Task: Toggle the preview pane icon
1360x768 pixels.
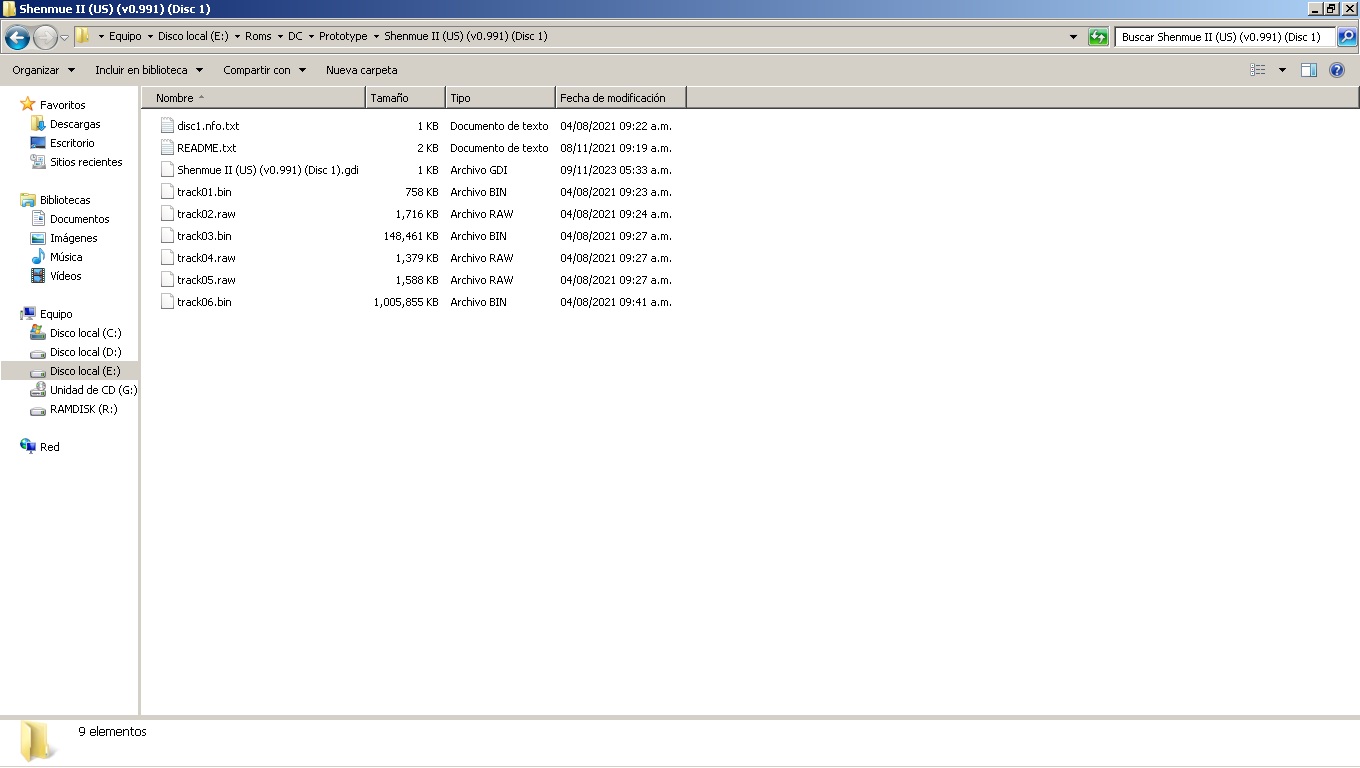Action: [x=1309, y=70]
